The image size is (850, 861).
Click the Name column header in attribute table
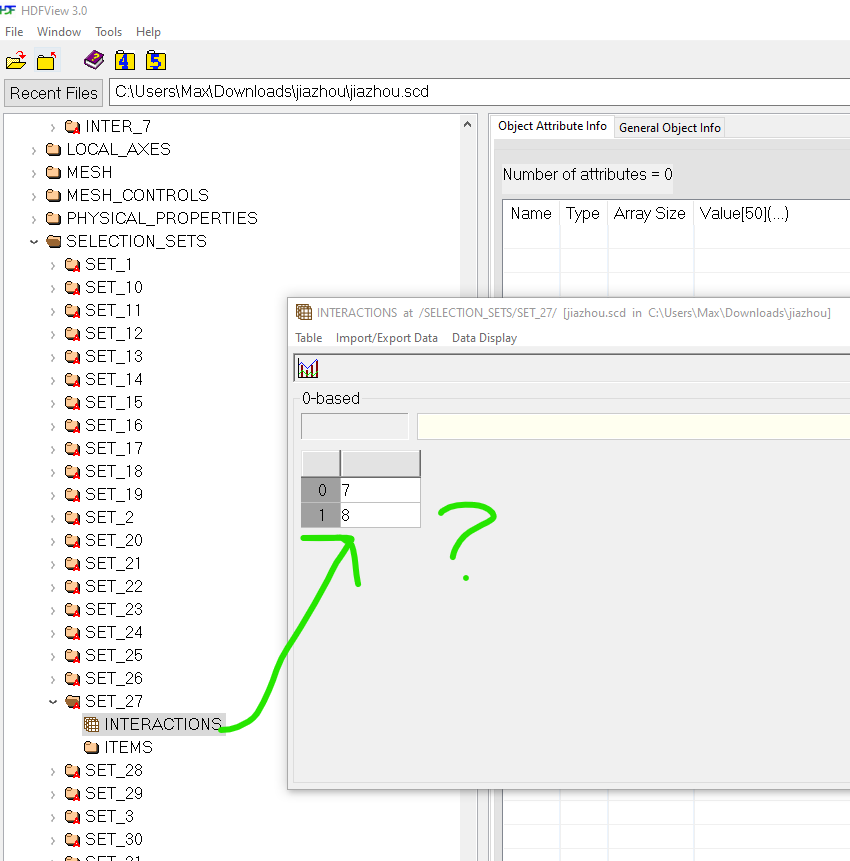(x=531, y=213)
